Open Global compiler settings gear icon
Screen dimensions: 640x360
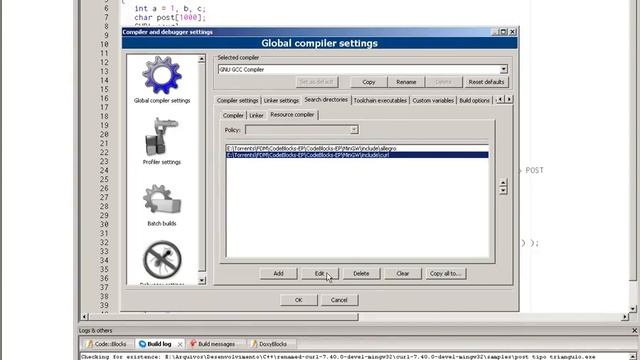point(162,76)
